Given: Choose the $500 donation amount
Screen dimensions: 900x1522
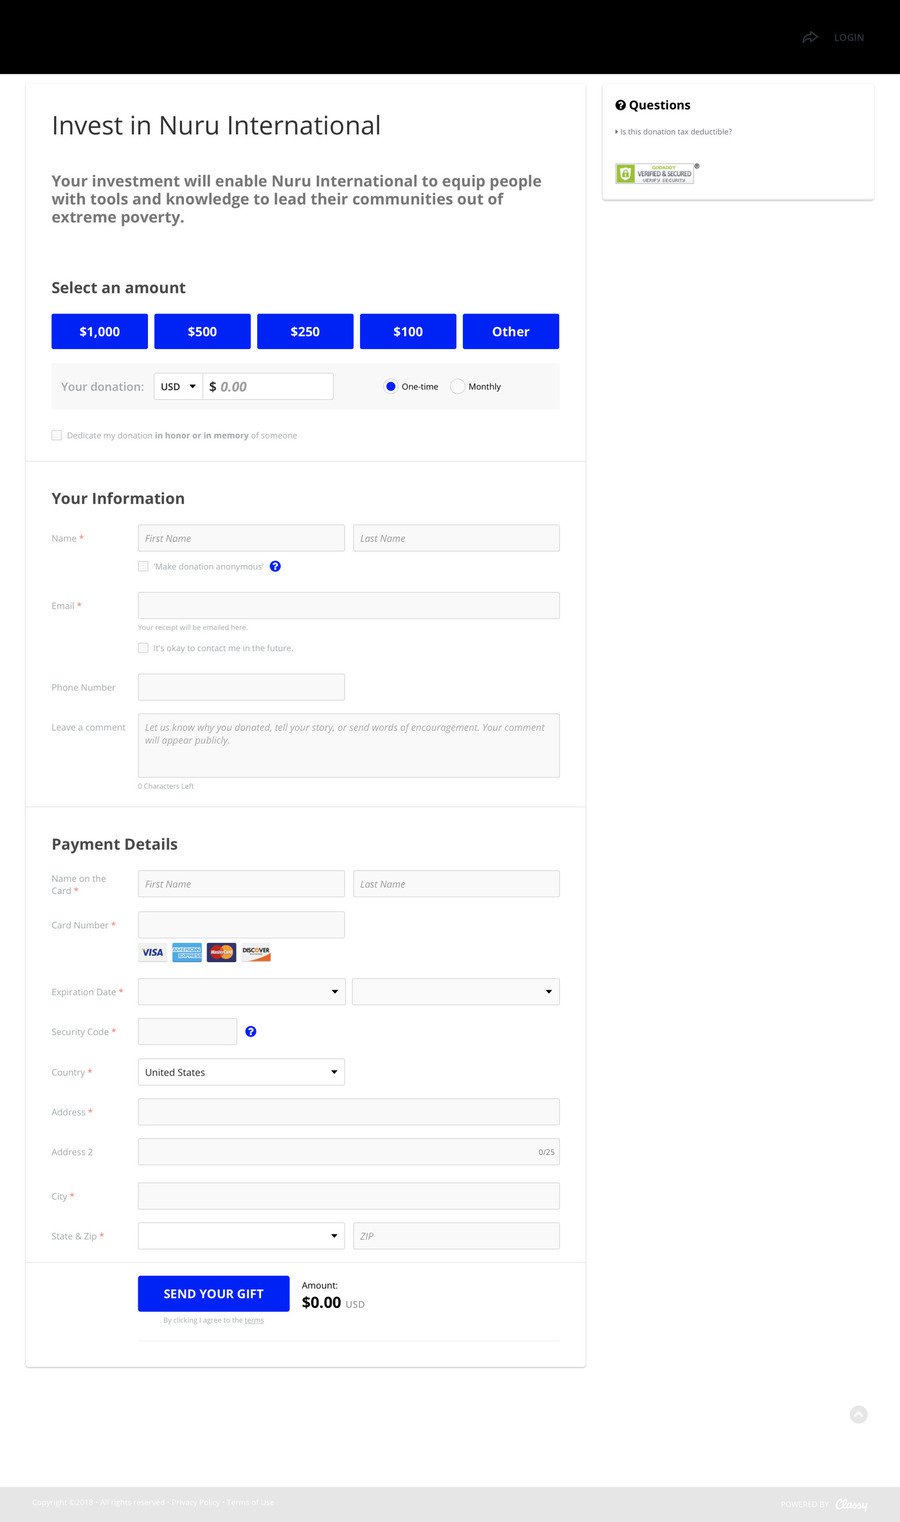Looking at the screenshot, I should [202, 331].
